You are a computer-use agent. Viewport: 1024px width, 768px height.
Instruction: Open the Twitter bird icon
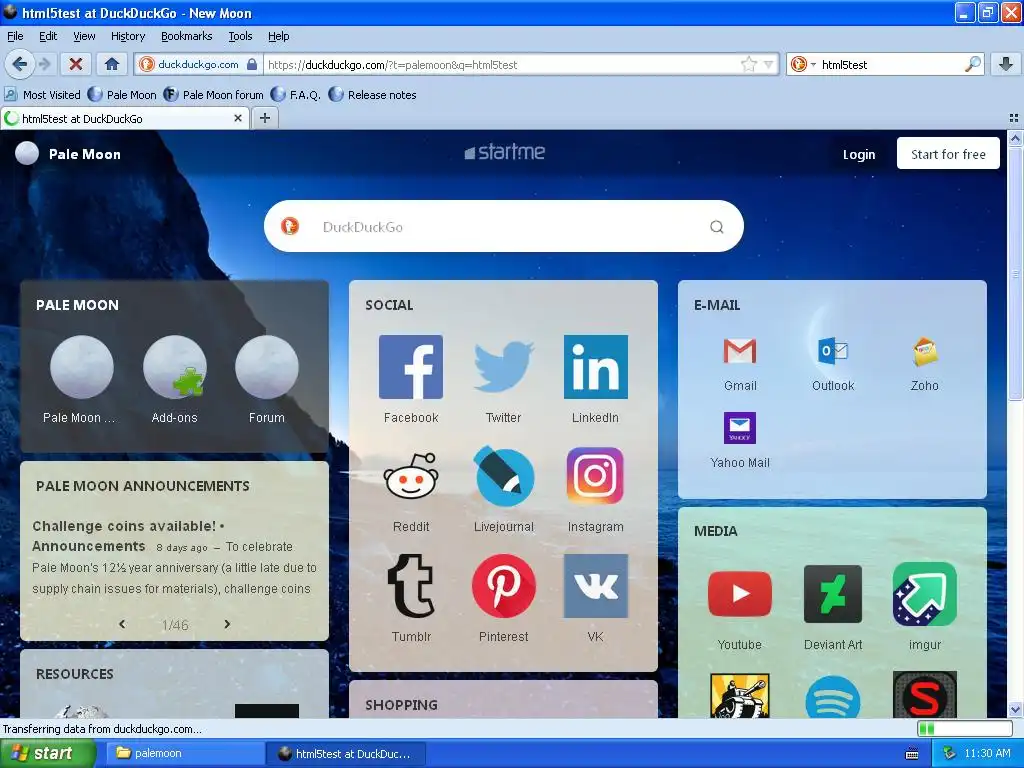[504, 367]
